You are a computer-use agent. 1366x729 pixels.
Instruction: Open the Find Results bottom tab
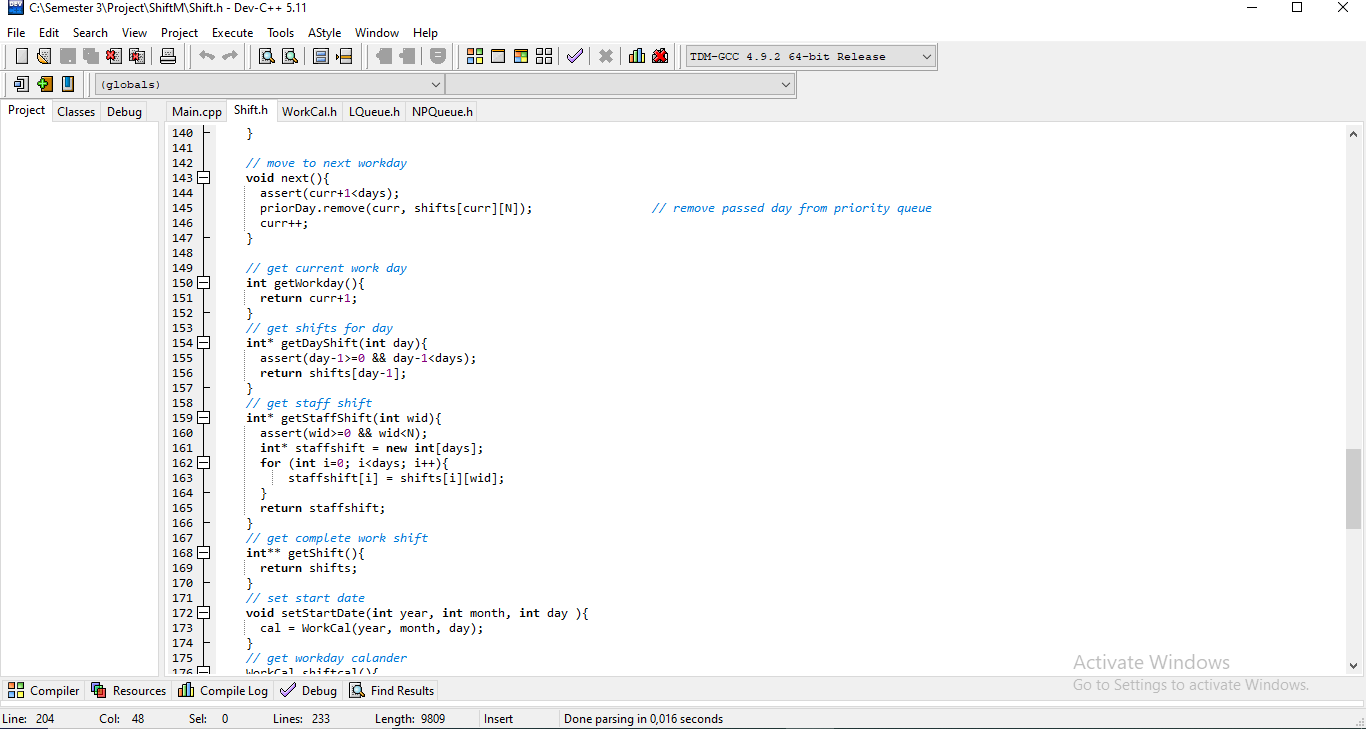[392, 690]
